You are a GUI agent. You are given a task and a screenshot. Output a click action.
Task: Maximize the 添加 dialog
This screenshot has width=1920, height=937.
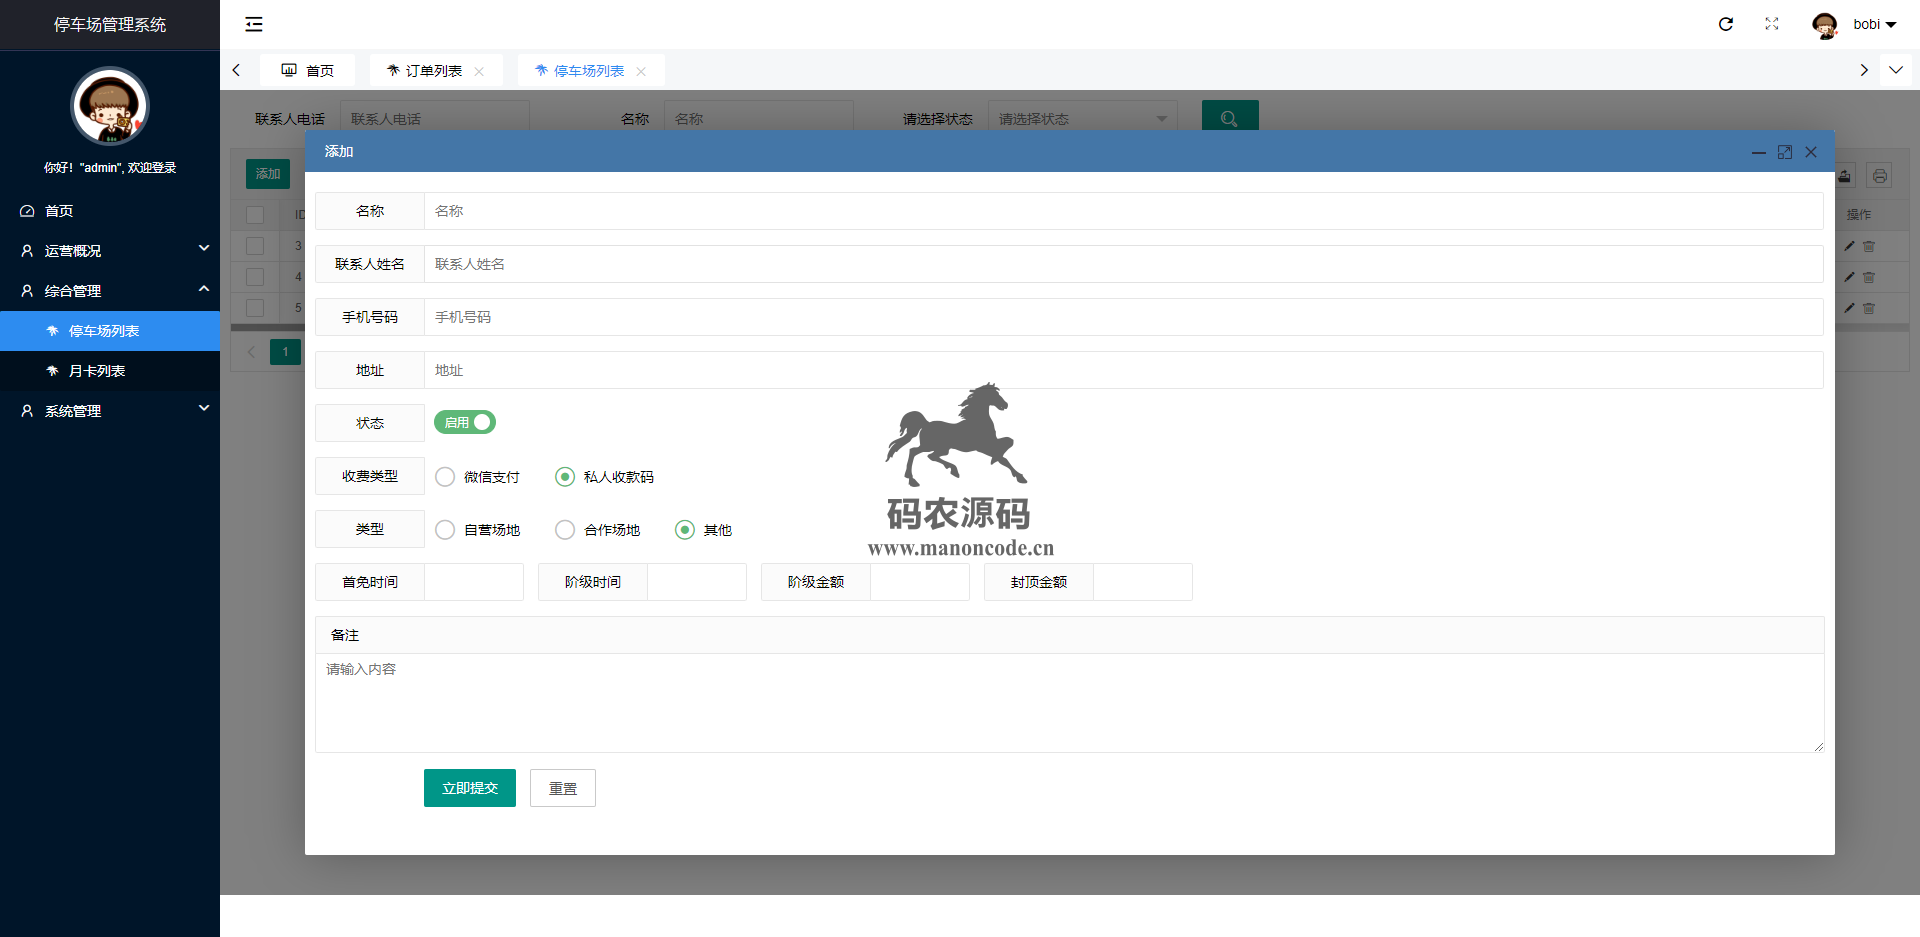click(1784, 152)
